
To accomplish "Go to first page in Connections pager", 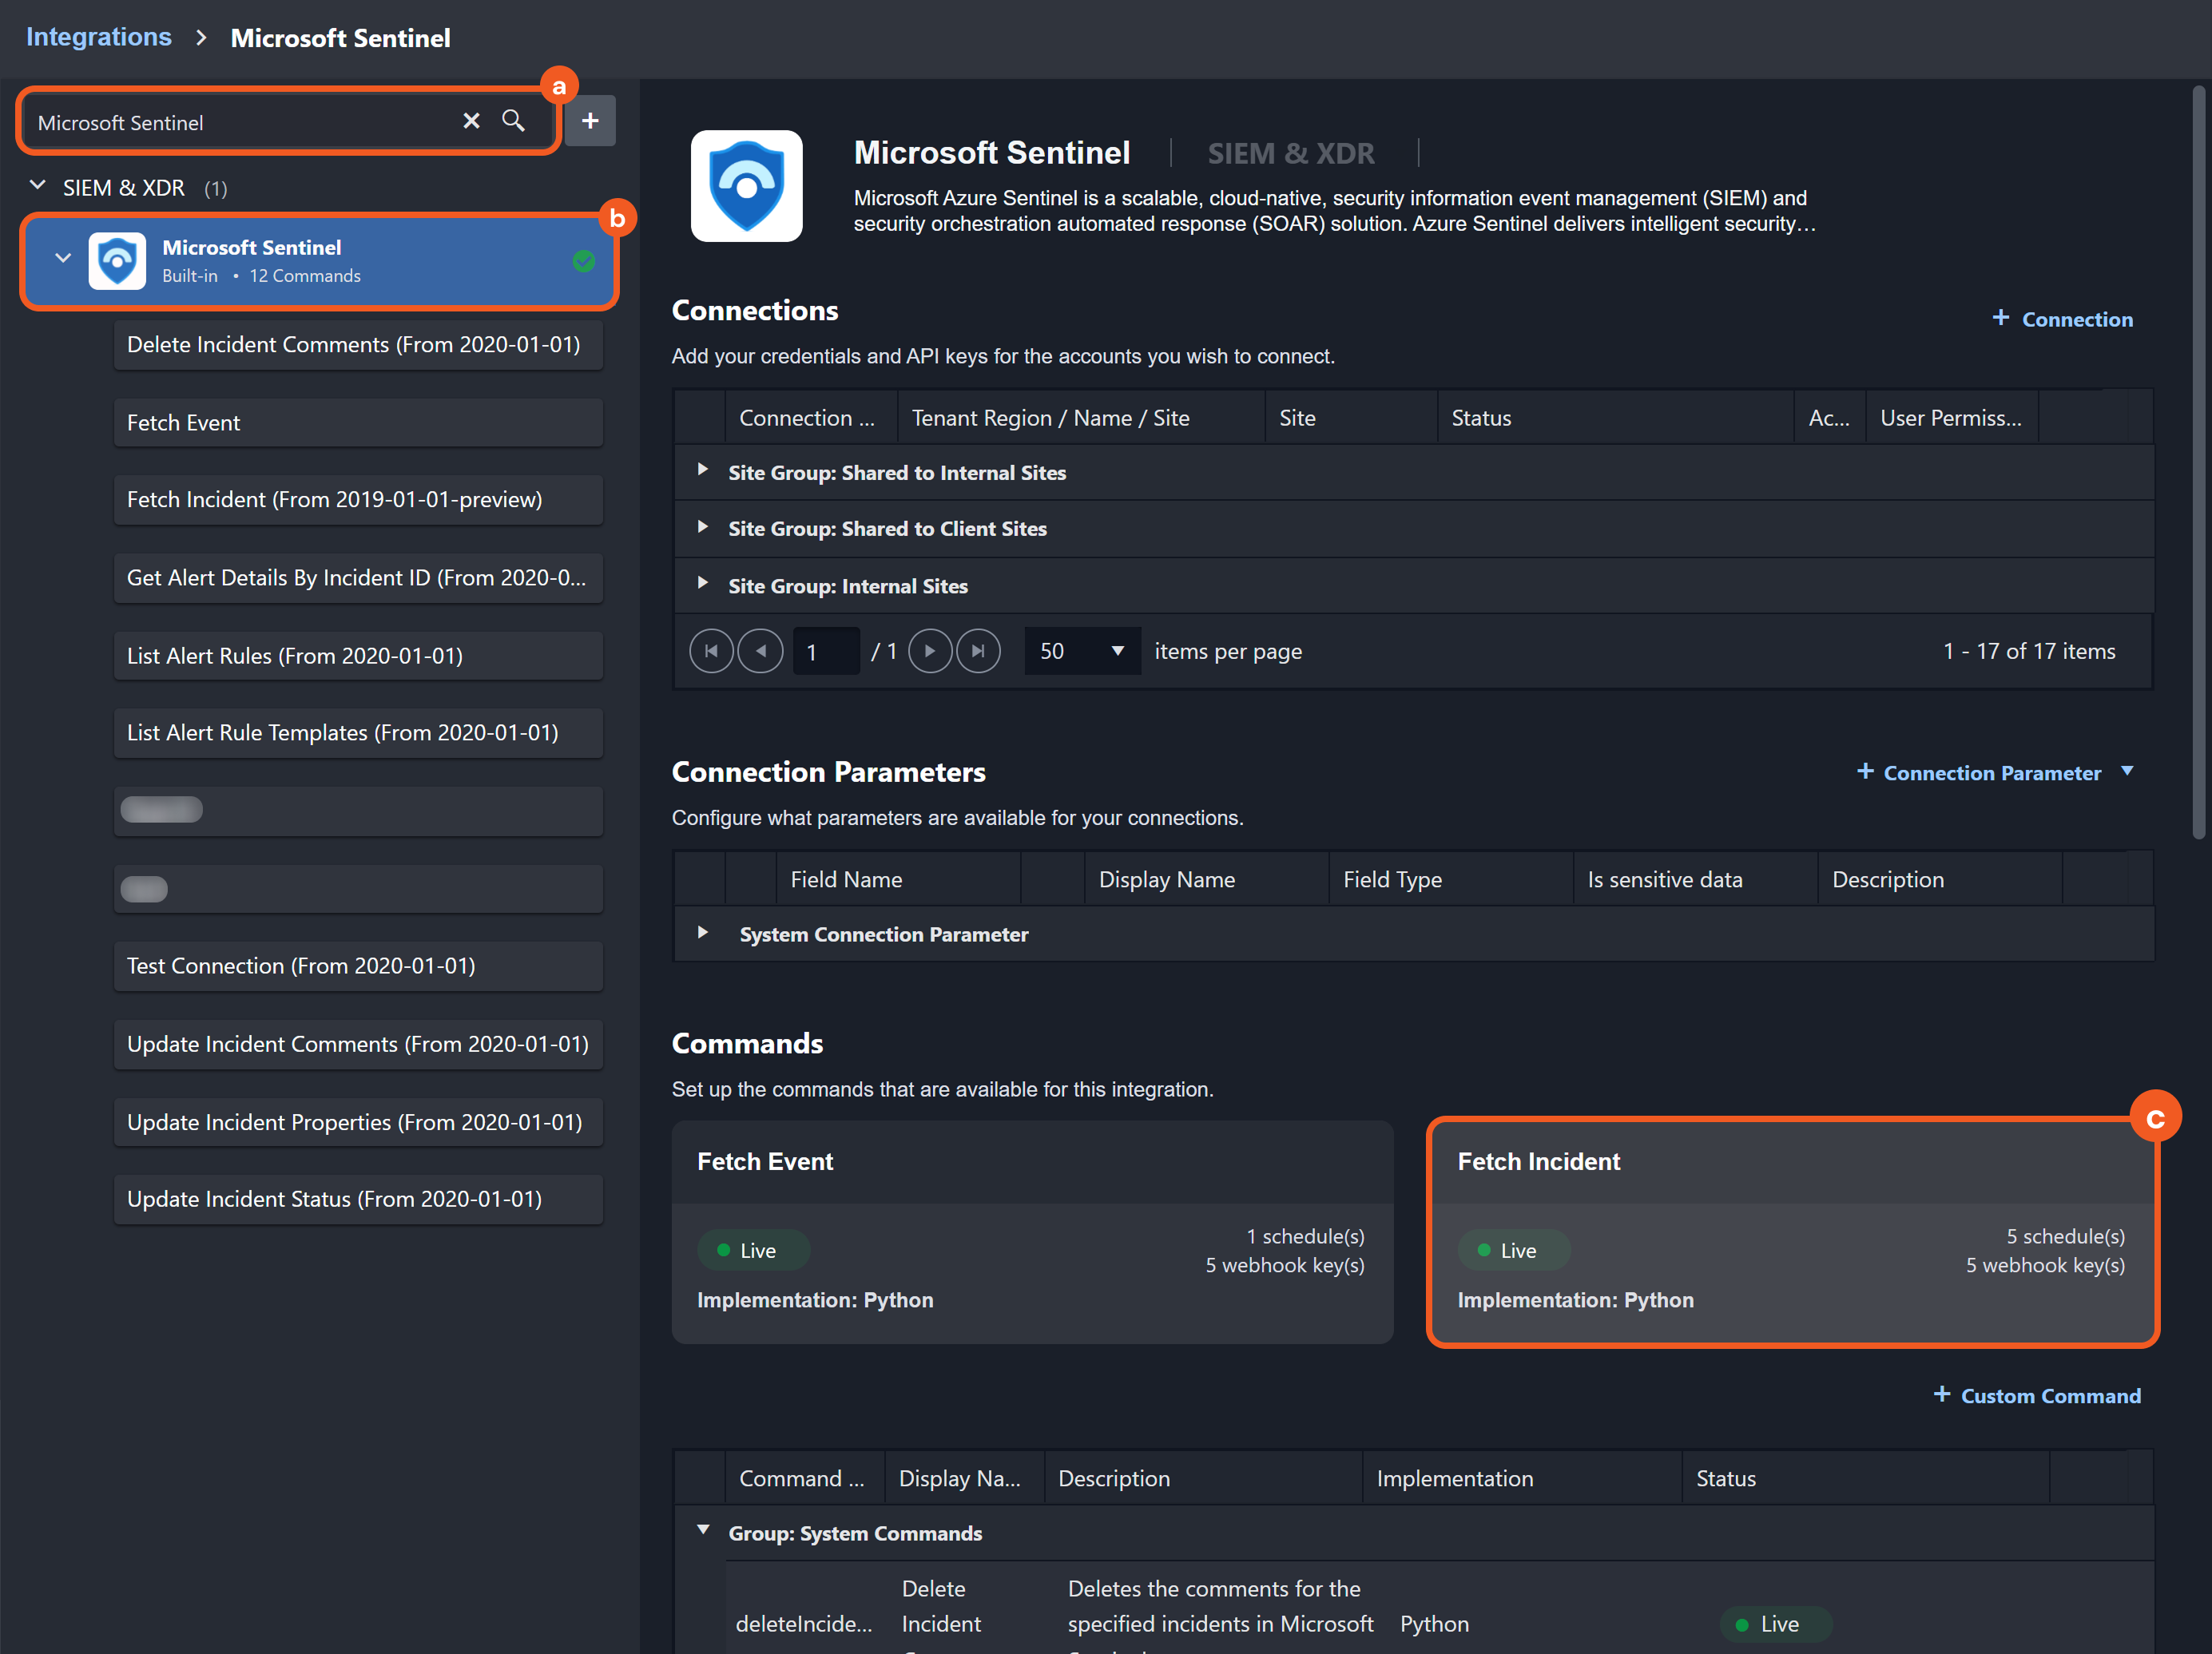I will [x=711, y=651].
